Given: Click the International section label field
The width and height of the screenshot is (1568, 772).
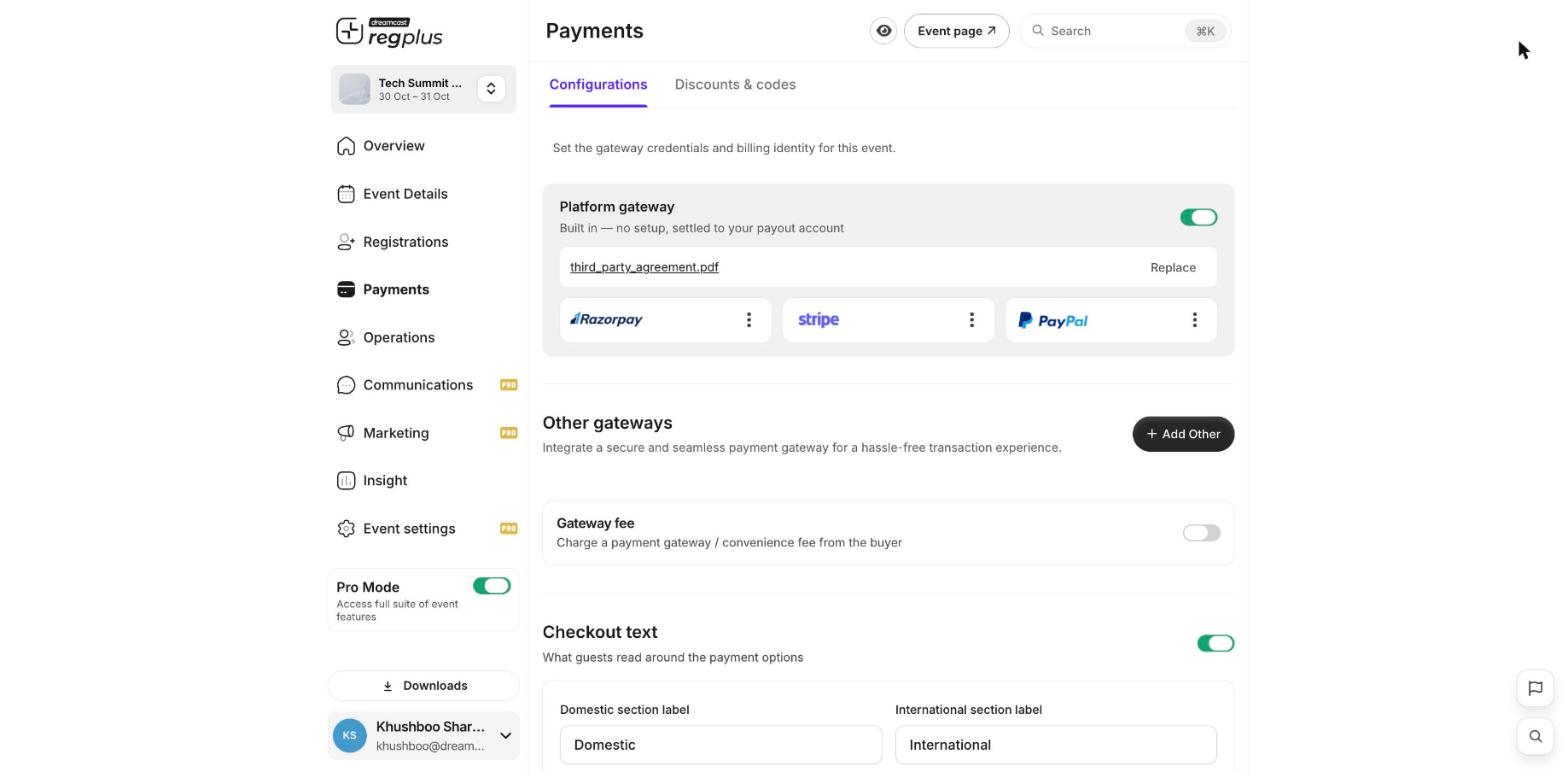Looking at the screenshot, I should [1056, 745].
